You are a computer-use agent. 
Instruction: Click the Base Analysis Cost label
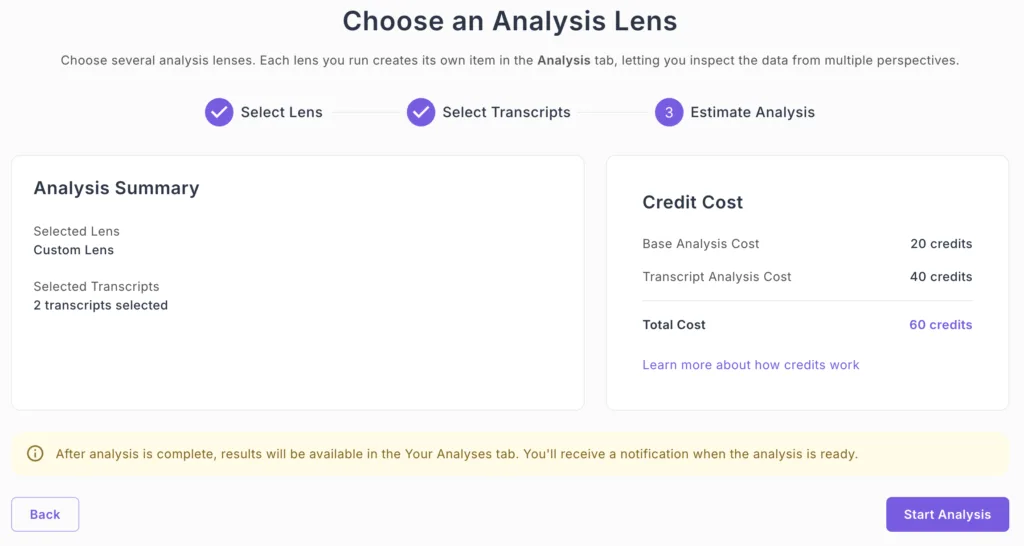(x=700, y=244)
